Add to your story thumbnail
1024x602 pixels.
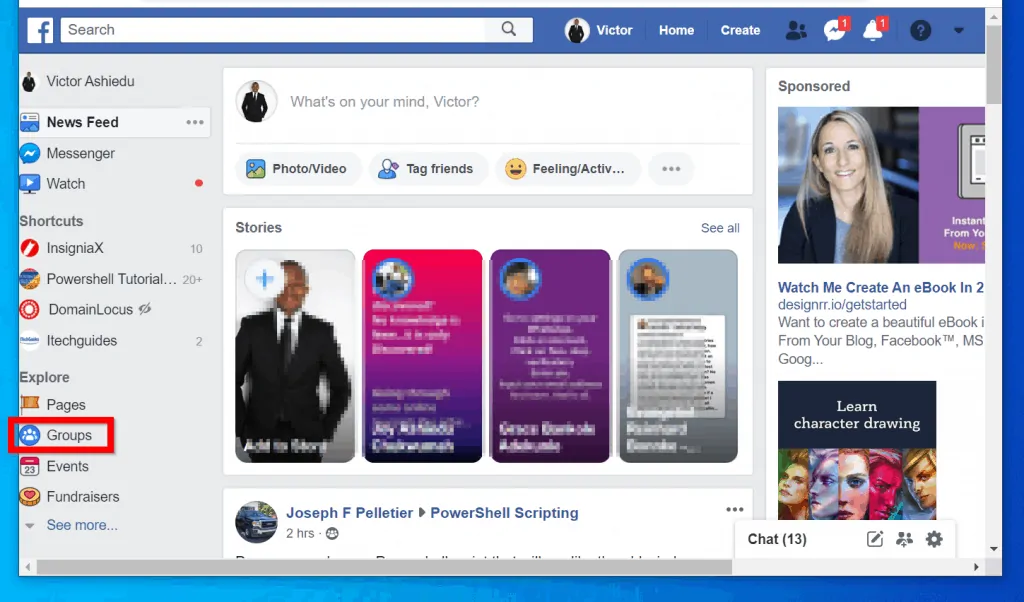pos(294,356)
